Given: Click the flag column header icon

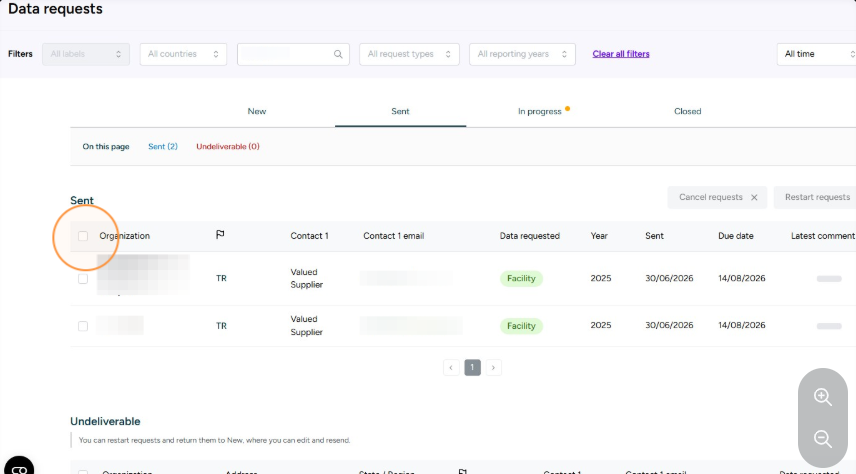Looking at the screenshot, I should coord(220,235).
